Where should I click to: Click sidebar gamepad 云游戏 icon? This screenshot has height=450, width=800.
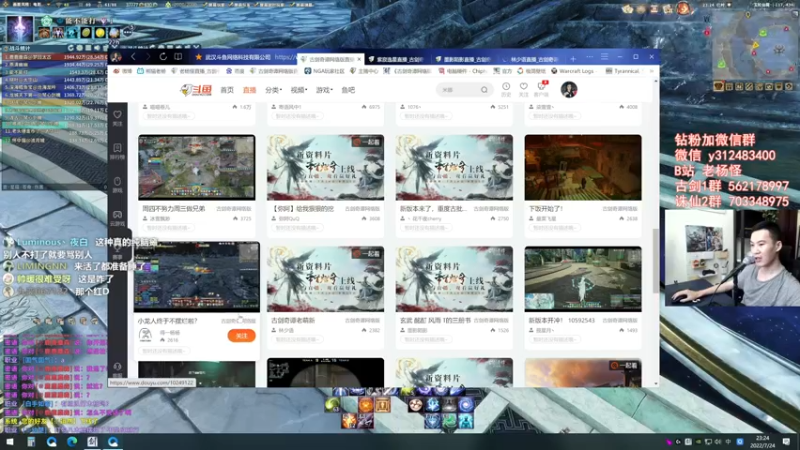tap(117, 218)
